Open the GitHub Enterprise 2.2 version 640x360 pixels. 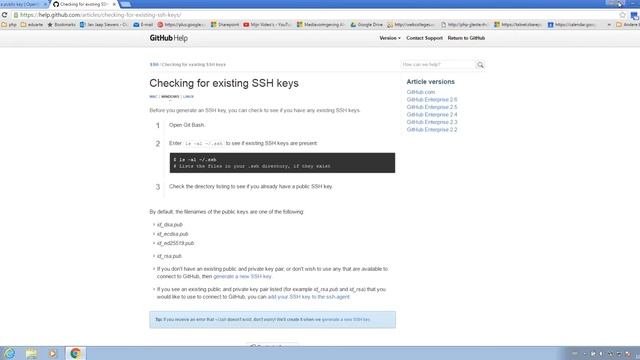click(432, 129)
